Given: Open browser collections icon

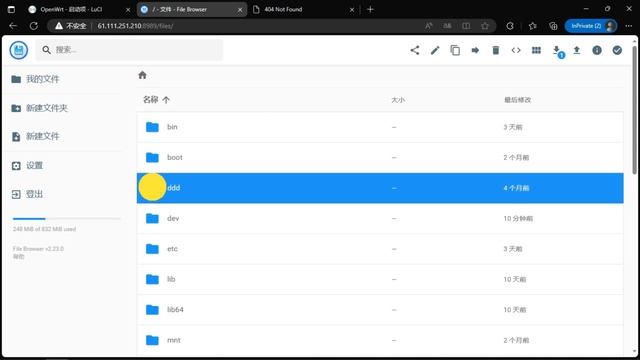Looking at the screenshot, I should pyautogui.click(x=553, y=26).
